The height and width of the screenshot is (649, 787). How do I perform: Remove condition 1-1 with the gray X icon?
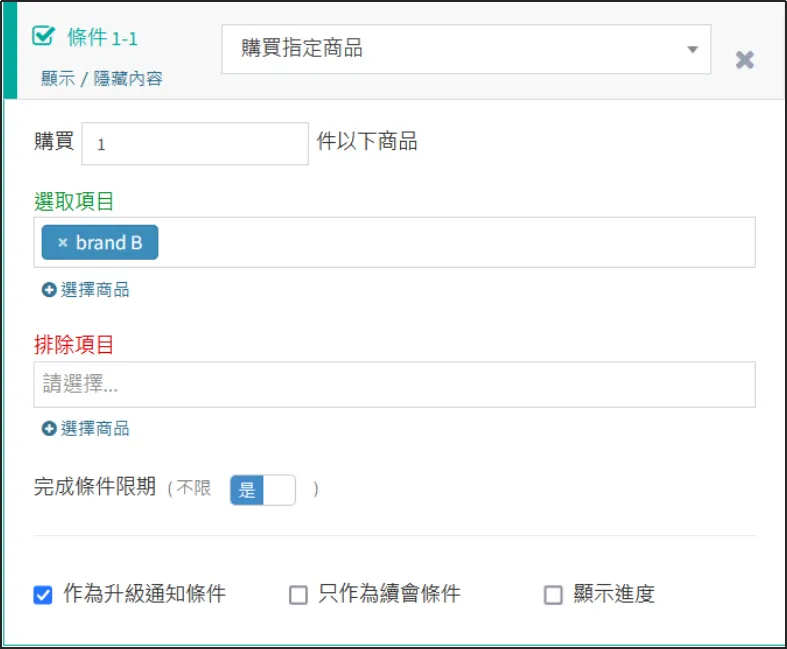(x=744, y=60)
